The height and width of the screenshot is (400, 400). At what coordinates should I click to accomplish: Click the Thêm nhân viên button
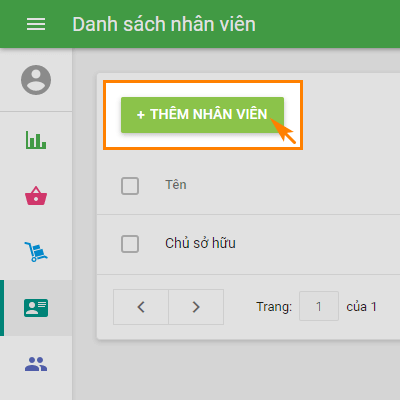202,115
